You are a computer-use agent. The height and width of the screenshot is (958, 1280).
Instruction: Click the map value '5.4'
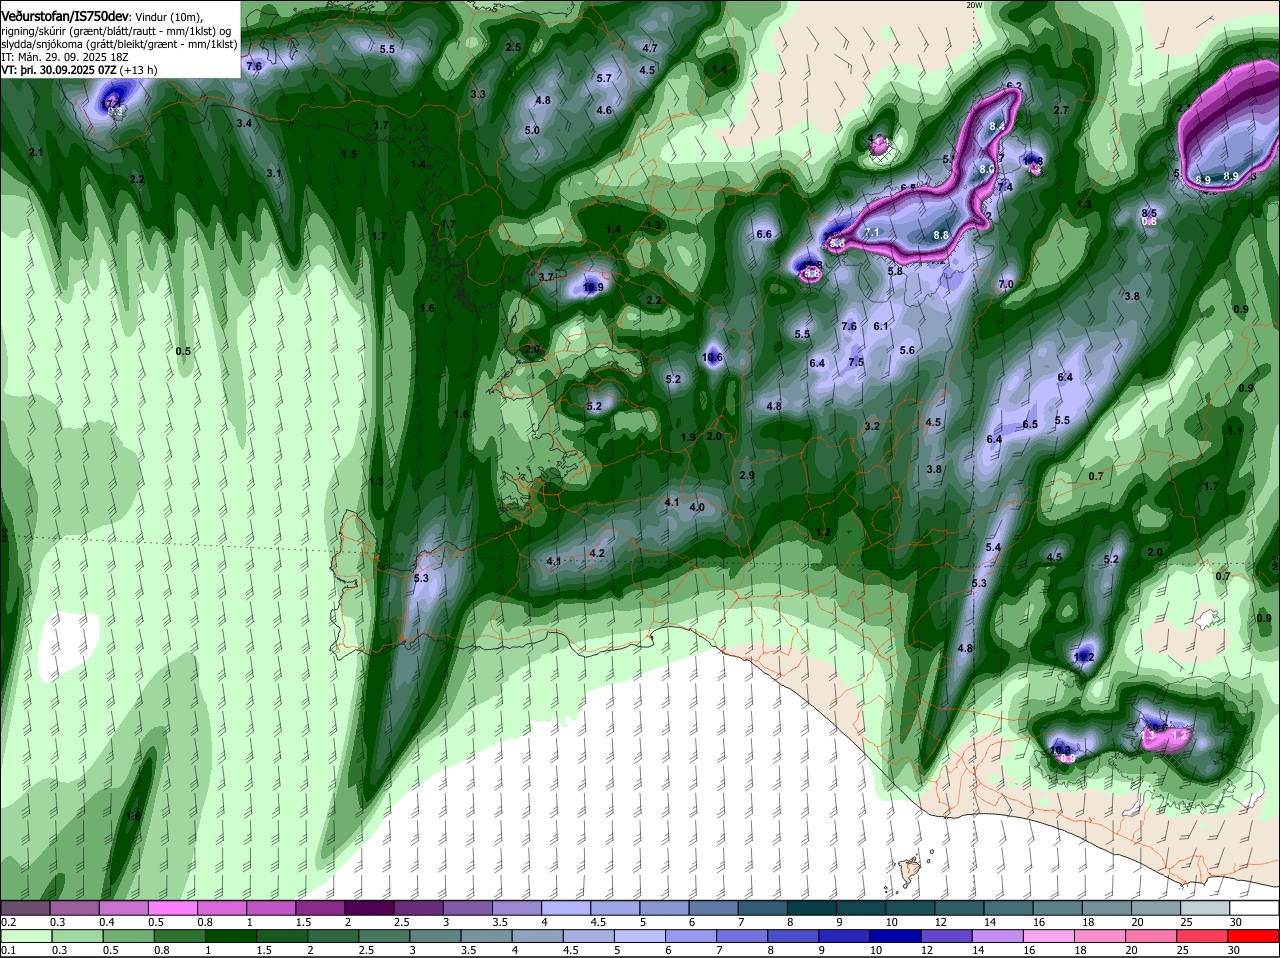993,547
